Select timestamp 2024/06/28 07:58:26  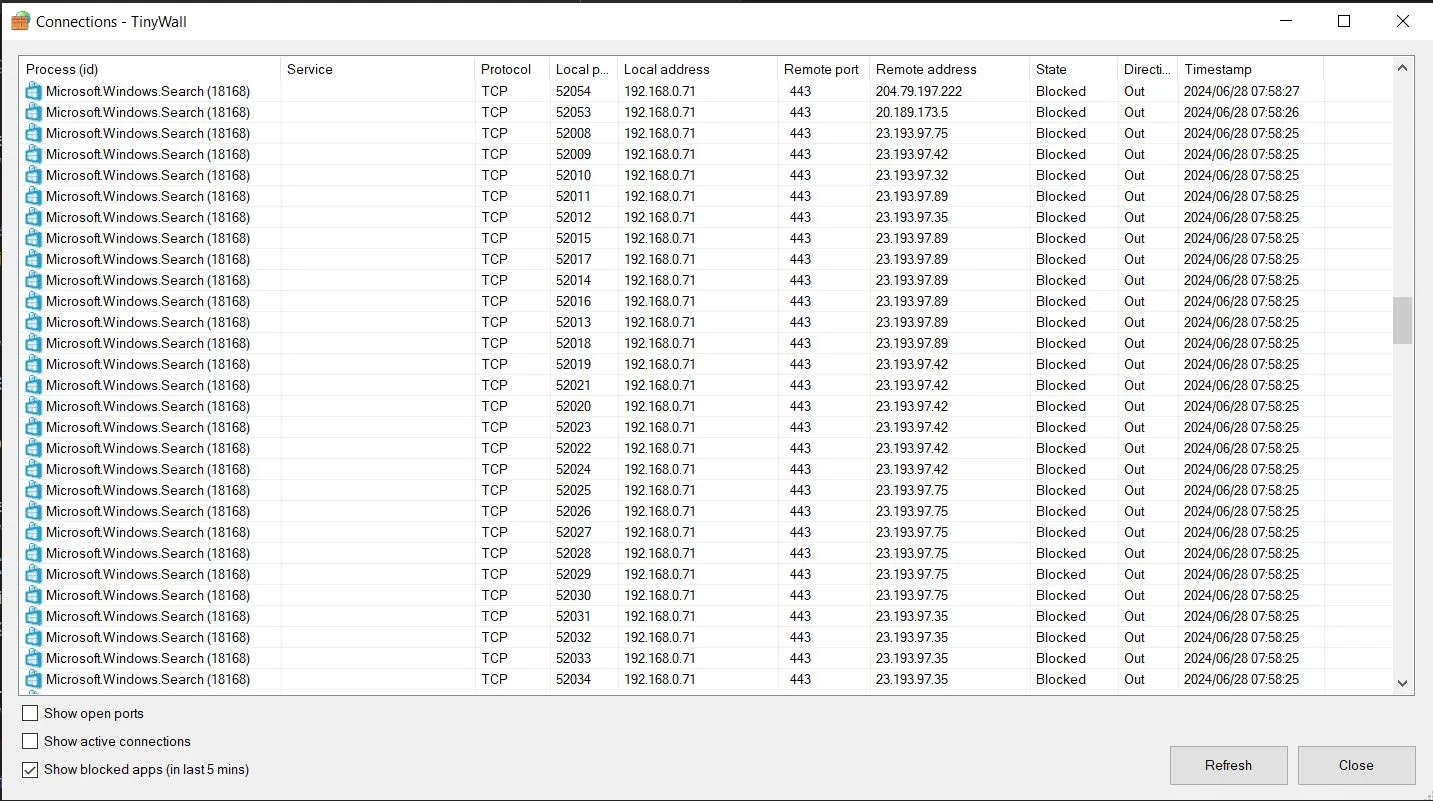(x=1241, y=112)
